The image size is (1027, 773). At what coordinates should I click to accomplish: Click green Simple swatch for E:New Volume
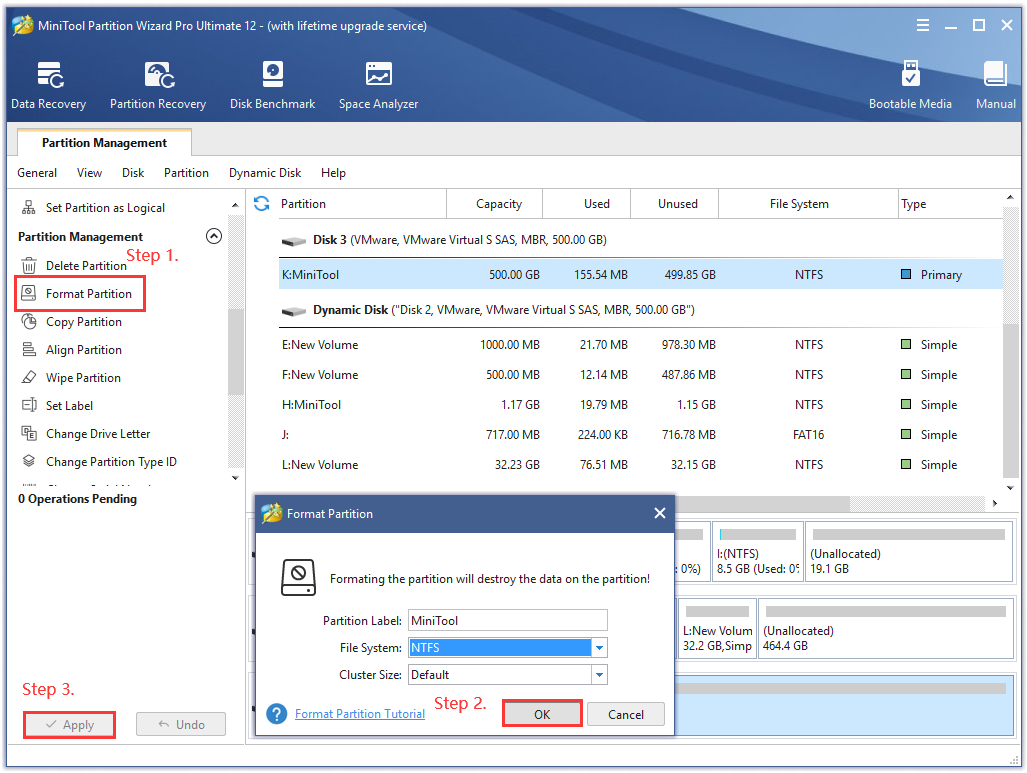click(906, 345)
